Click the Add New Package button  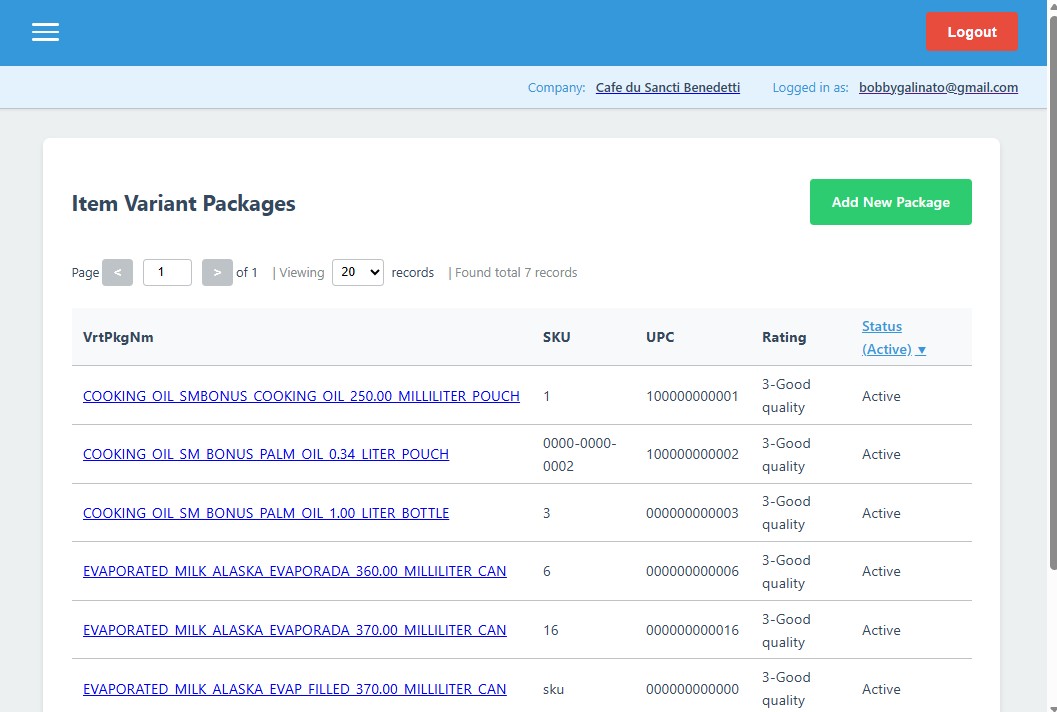[890, 202]
